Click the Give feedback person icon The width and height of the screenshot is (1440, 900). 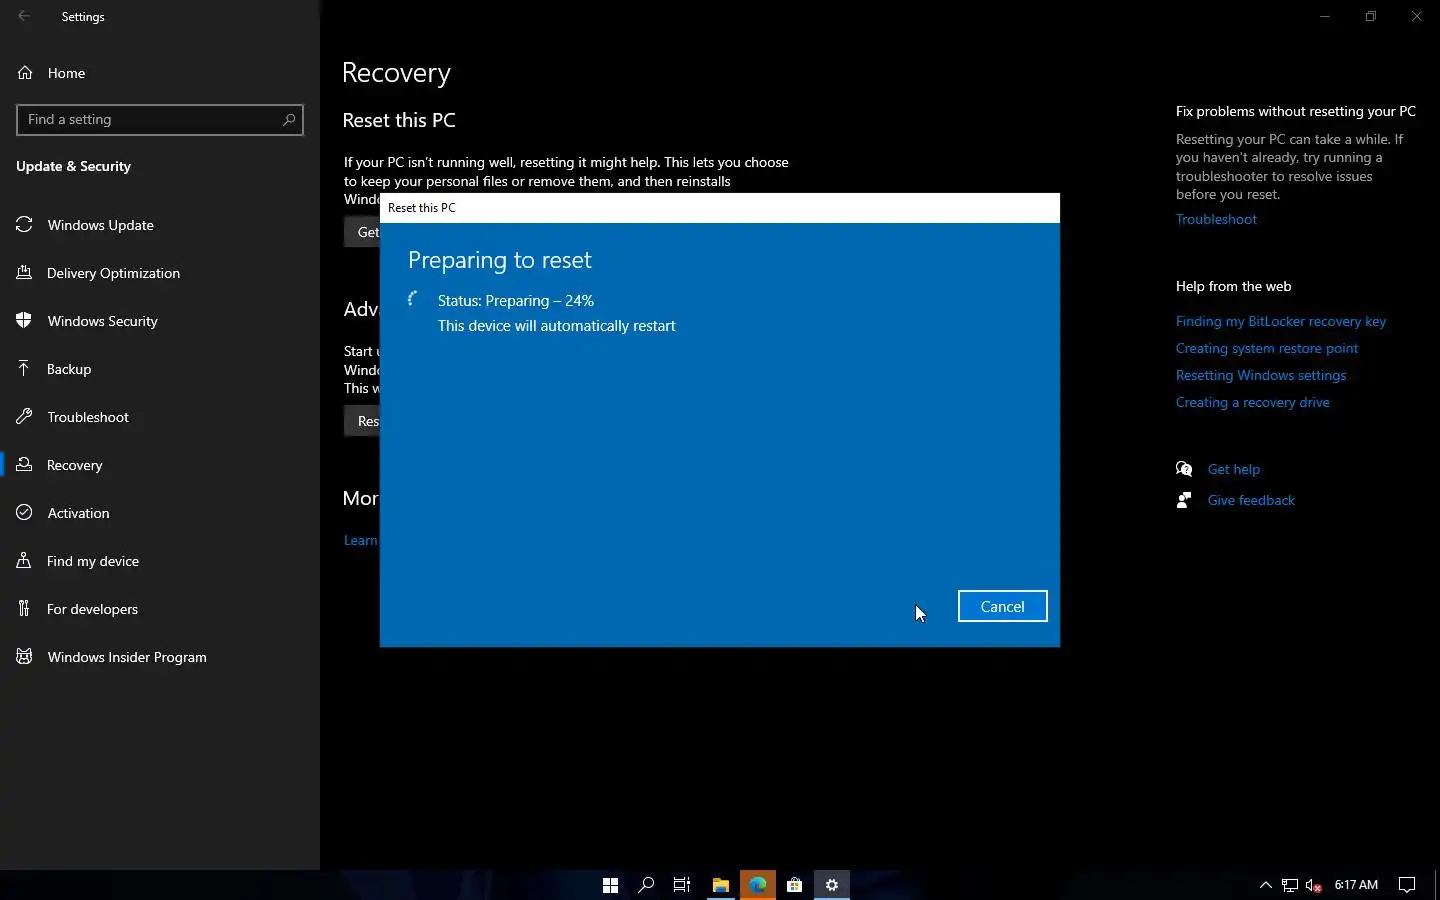click(x=1184, y=500)
